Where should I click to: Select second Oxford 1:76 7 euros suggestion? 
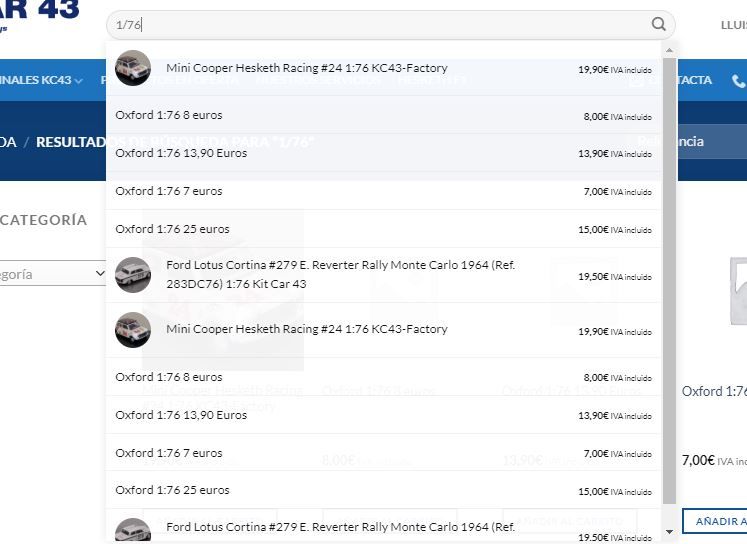tap(384, 453)
